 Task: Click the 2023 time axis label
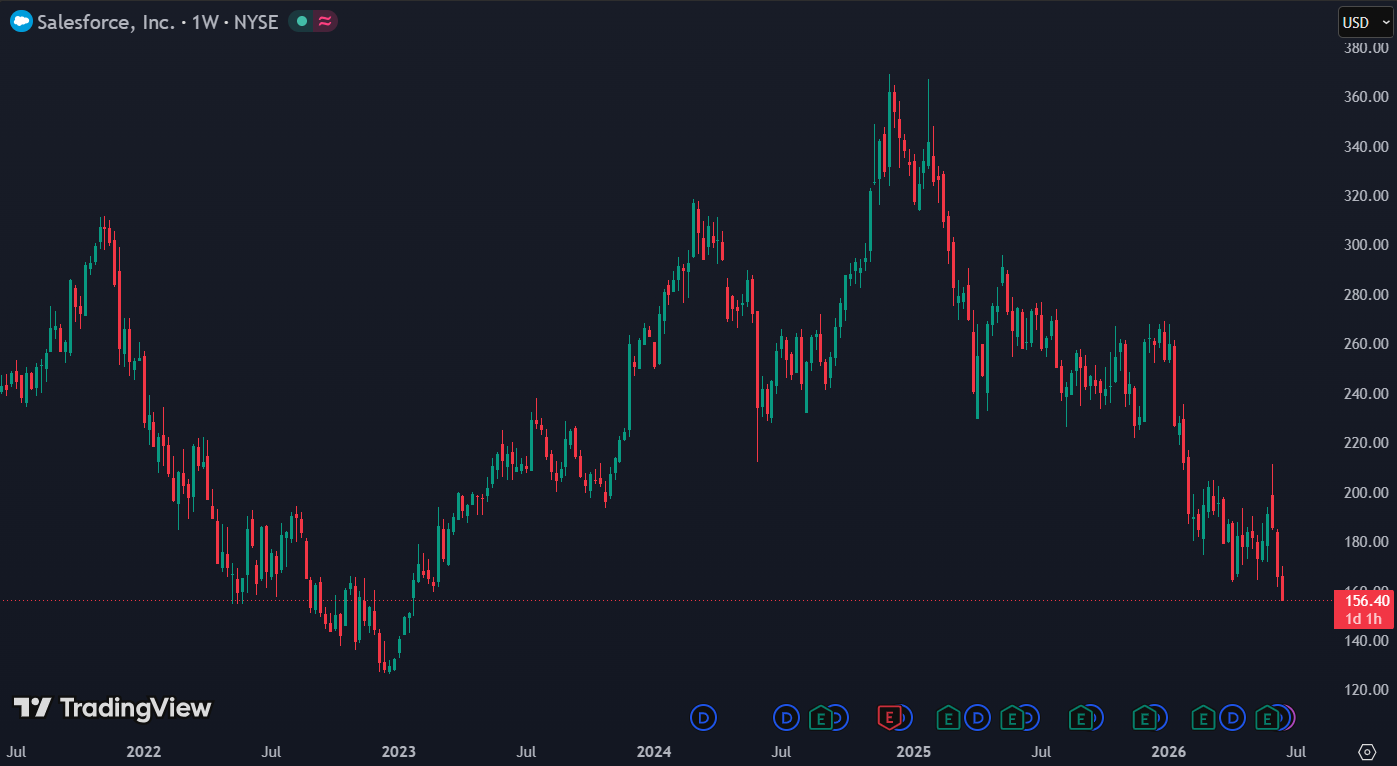[x=398, y=751]
